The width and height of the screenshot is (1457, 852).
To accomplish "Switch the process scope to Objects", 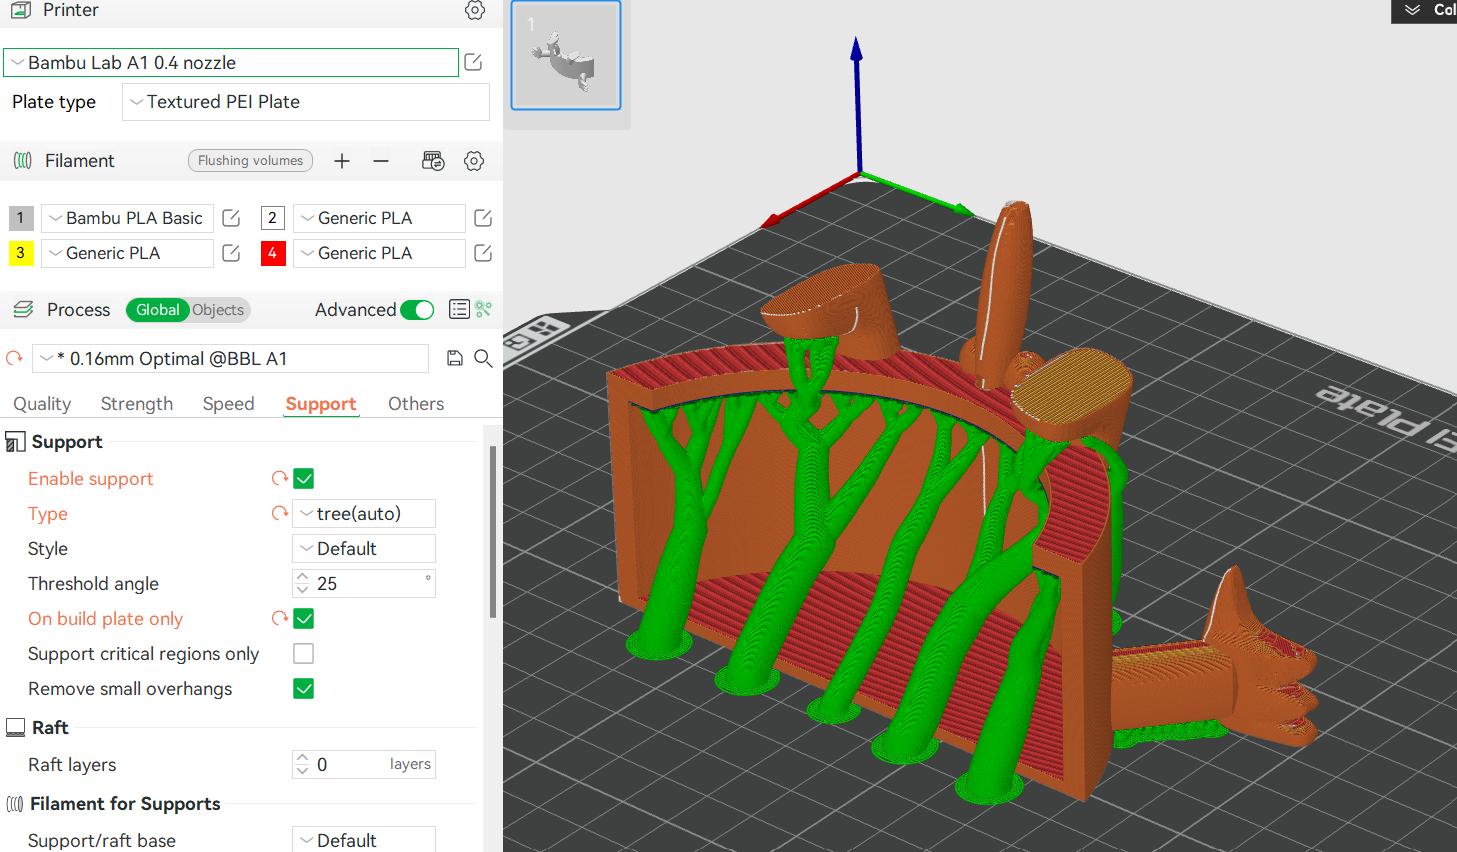I will click(218, 310).
